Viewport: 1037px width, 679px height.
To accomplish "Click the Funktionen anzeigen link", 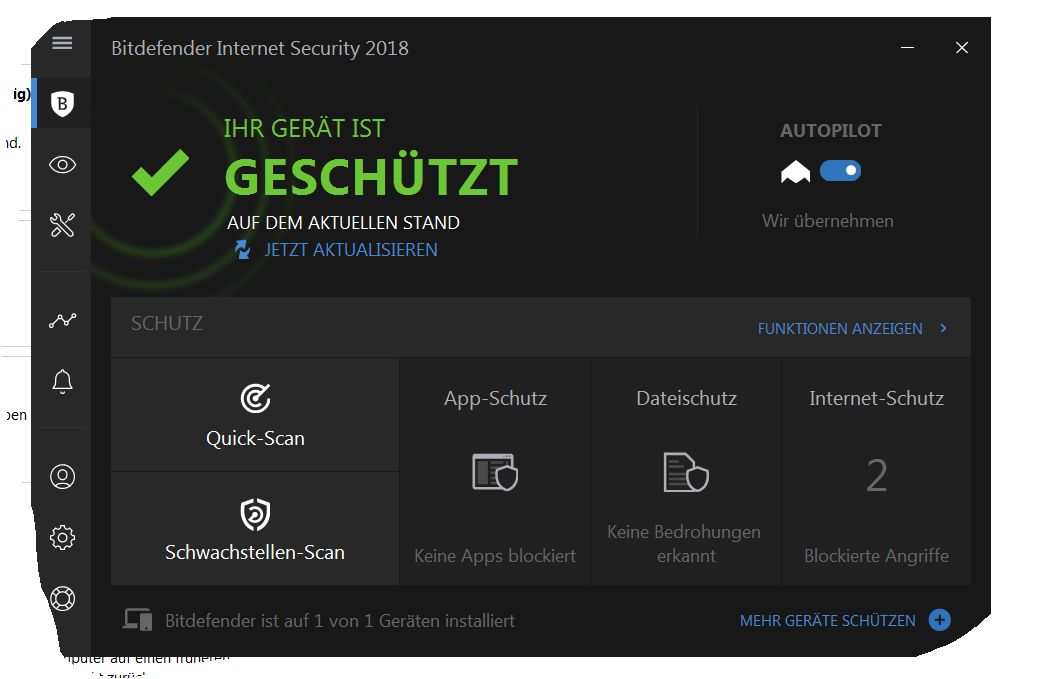I will (x=840, y=328).
